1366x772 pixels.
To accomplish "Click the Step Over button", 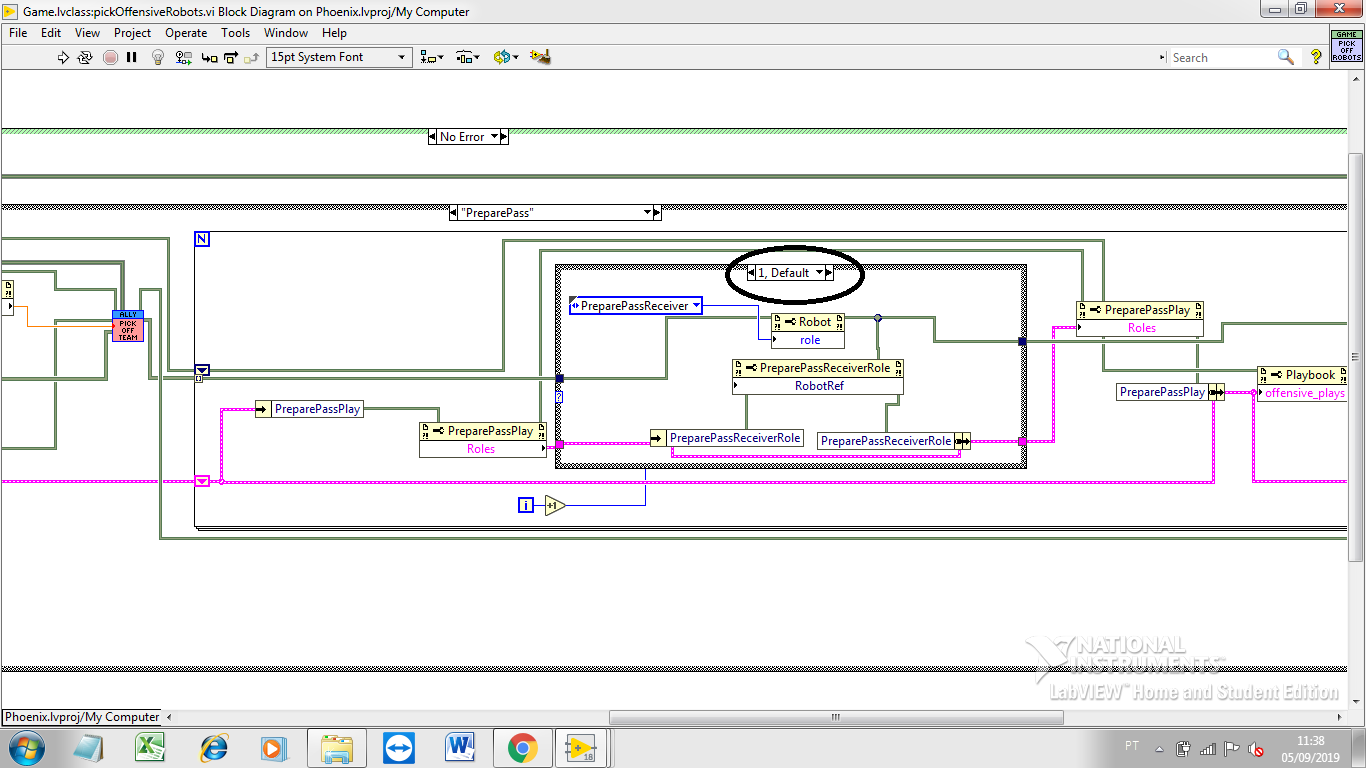I will [x=231, y=57].
